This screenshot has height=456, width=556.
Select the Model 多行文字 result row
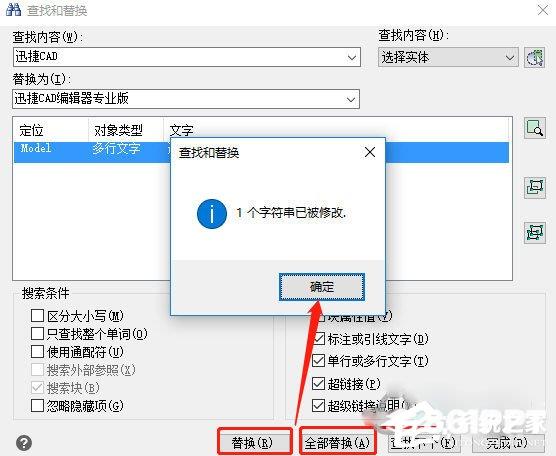click(261, 152)
